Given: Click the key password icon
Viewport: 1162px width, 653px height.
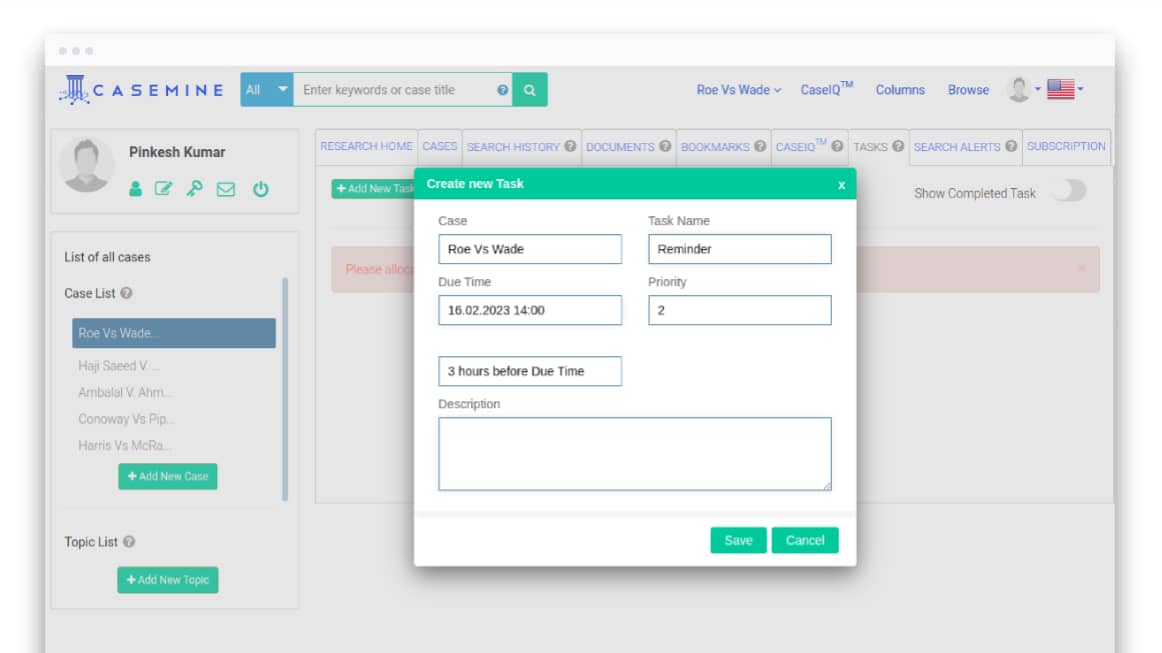Looking at the screenshot, I should tap(194, 189).
